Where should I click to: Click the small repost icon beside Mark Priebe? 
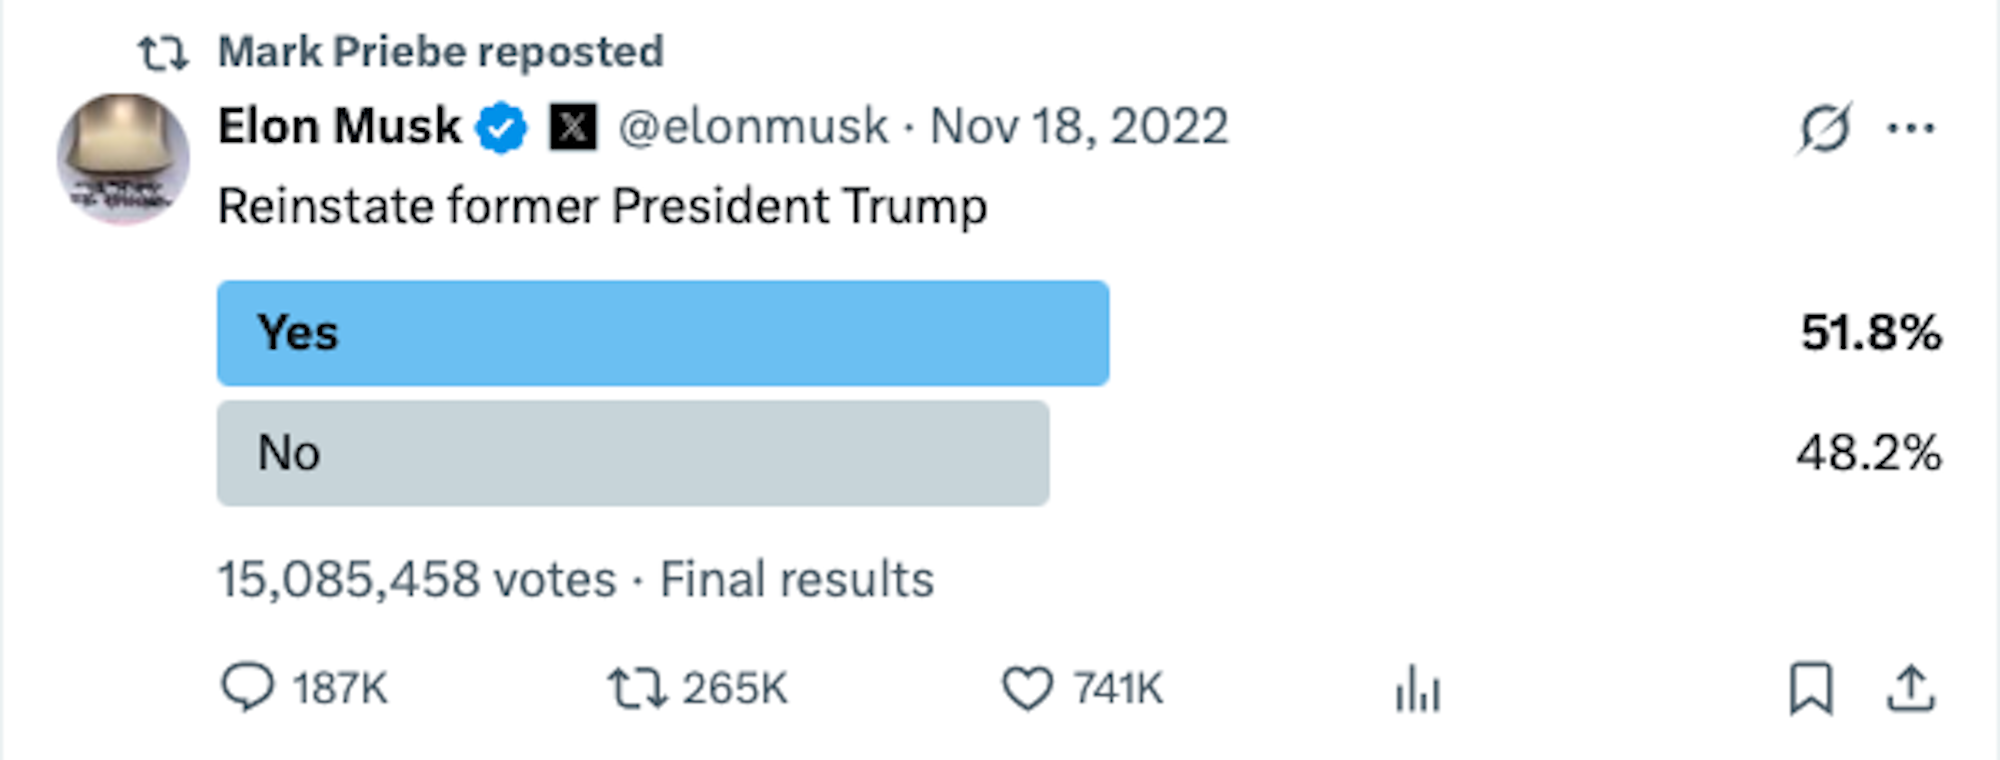(x=162, y=52)
